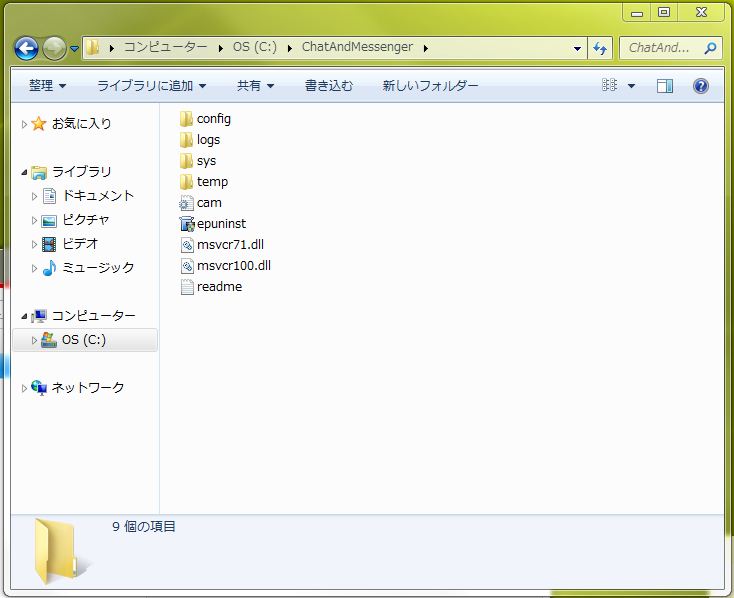Open the 整理 organize dropdown menu
The image size is (734, 598).
tap(47, 86)
